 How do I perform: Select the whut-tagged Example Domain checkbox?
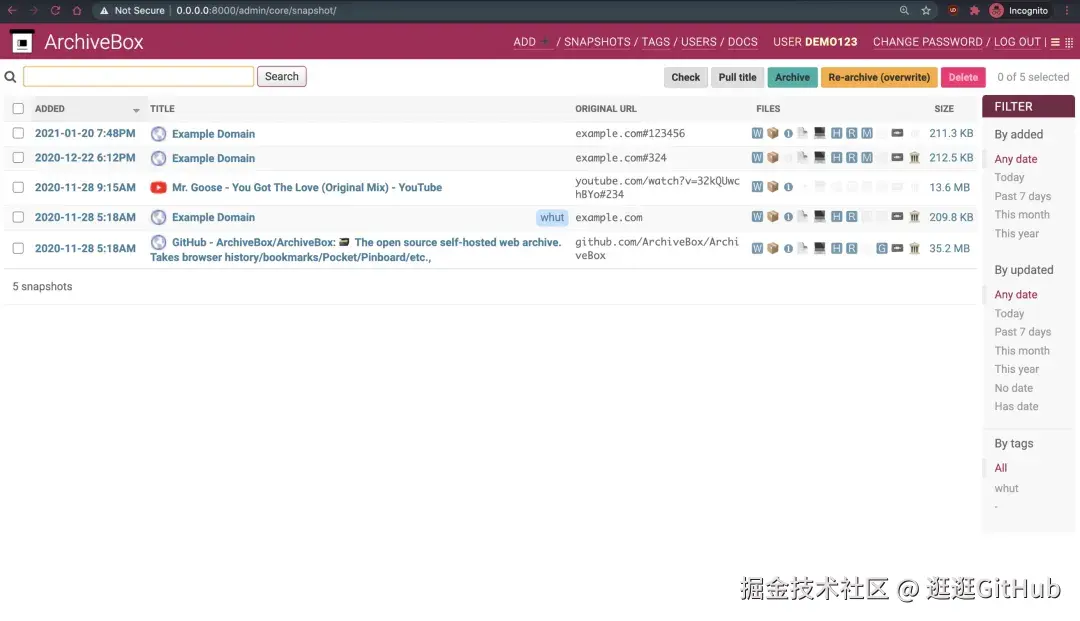[18, 217]
